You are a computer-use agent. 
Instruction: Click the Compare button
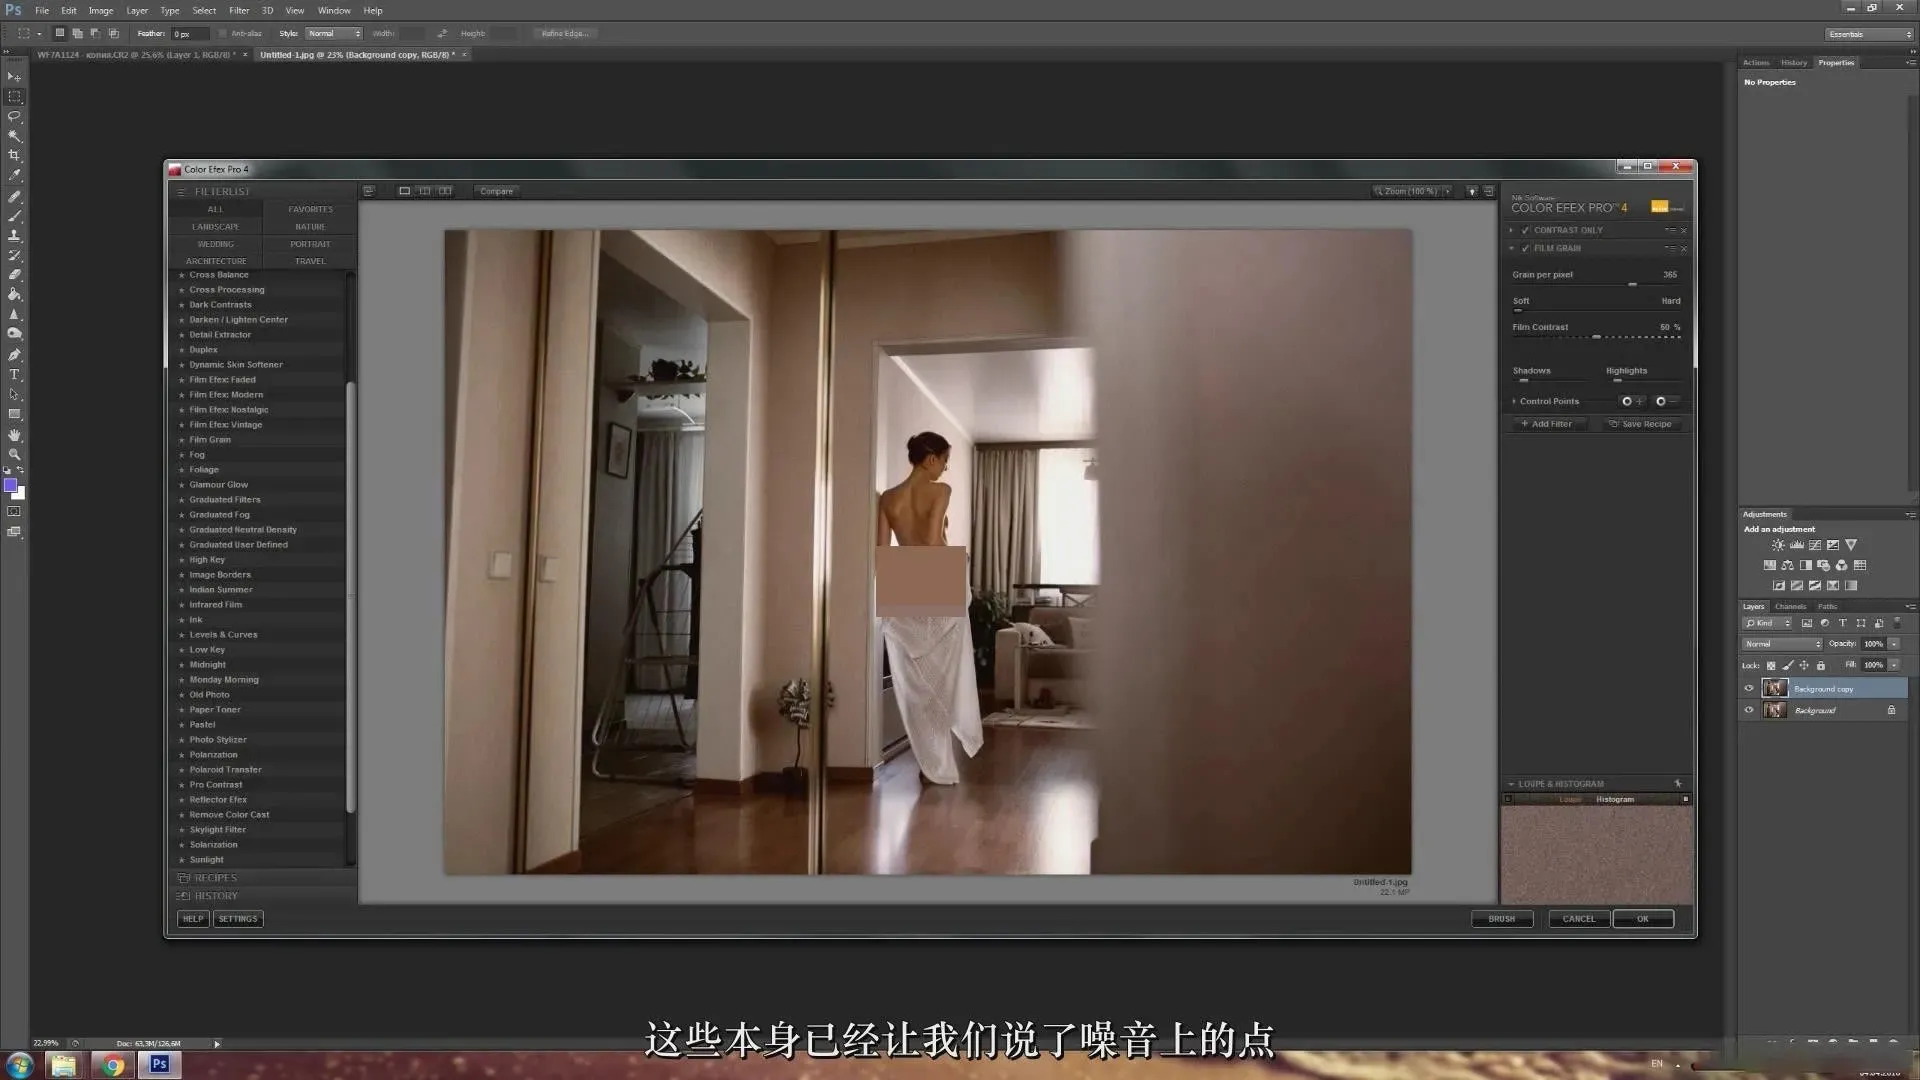[496, 191]
